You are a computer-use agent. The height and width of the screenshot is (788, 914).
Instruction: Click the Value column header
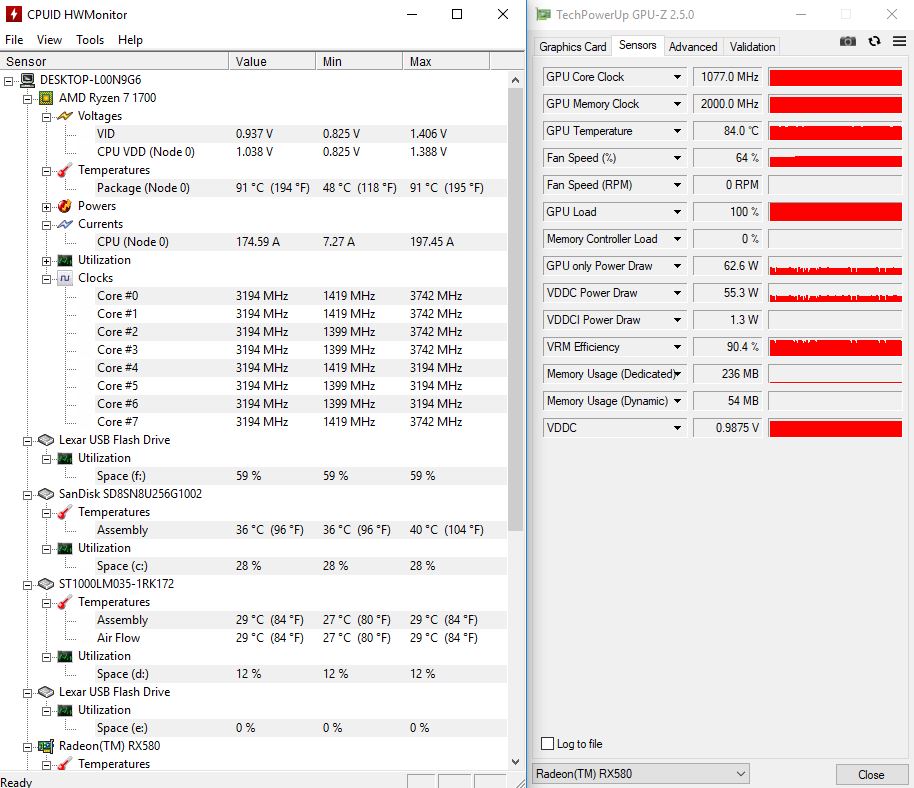[272, 61]
